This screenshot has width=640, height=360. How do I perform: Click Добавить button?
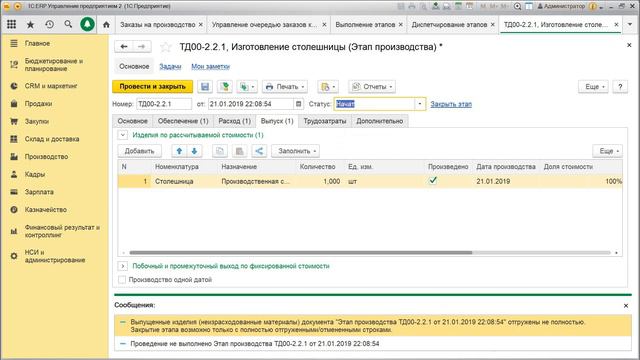coord(140,151)
